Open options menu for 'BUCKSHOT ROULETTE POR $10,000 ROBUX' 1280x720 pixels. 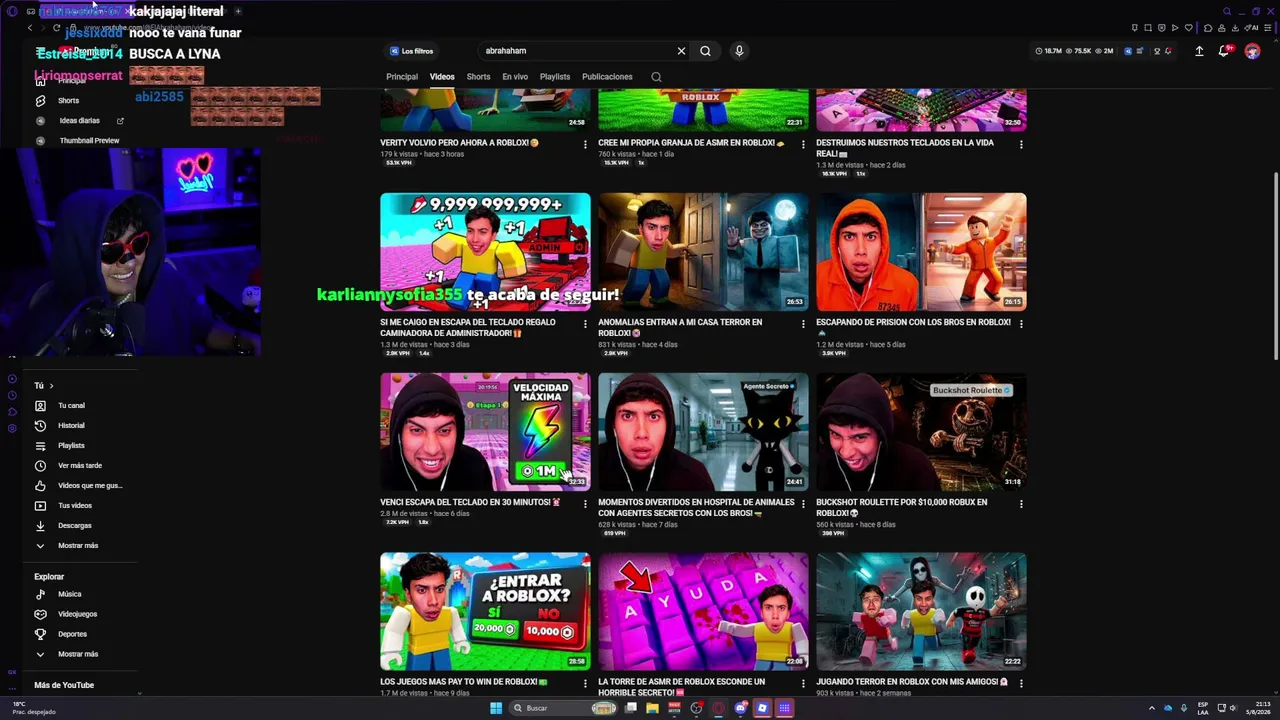1021,504
